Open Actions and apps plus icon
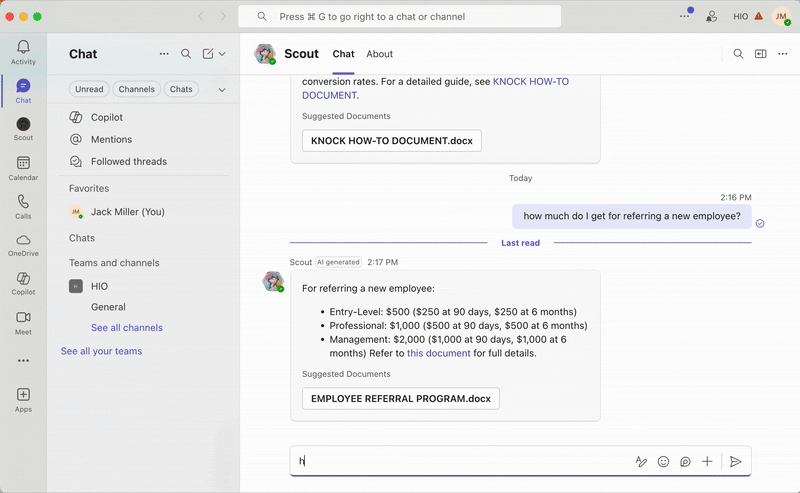Viewport: 800px width, 493px height. click(707, 461)
